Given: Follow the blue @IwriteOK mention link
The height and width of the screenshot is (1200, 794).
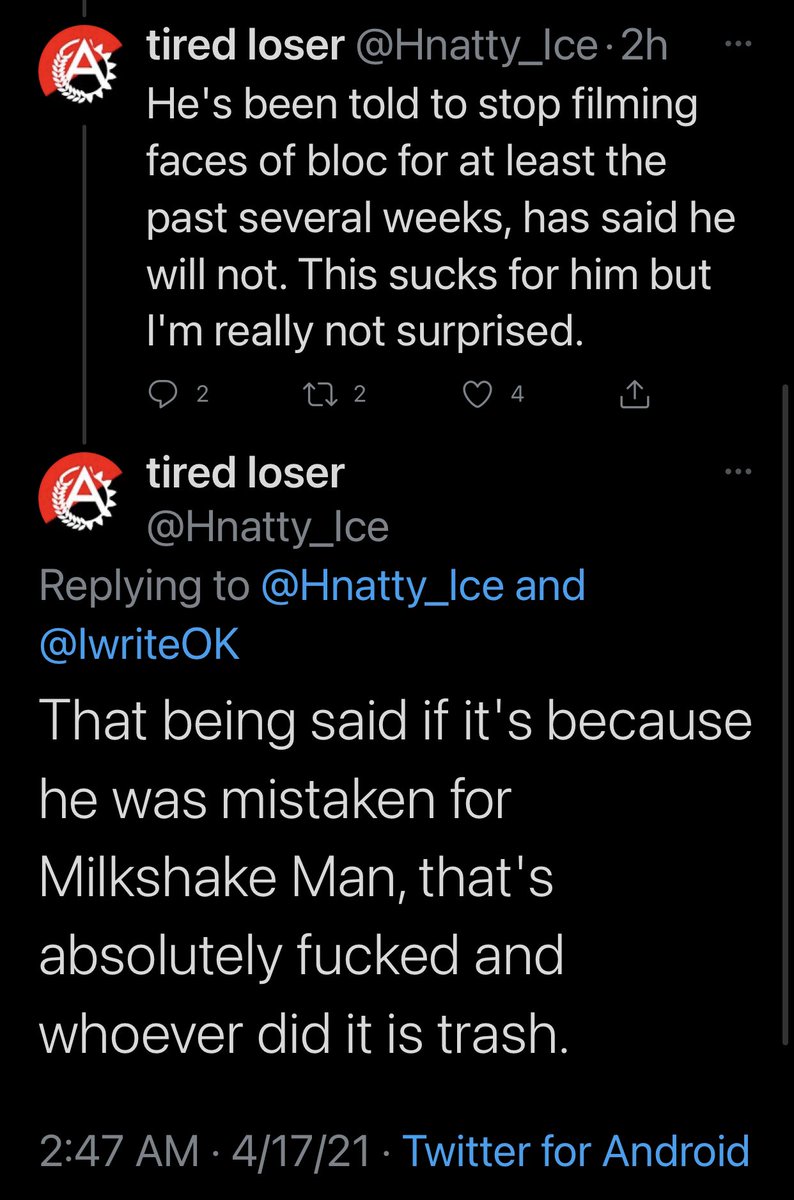Looking at the screenshot, I should [139, 644].
